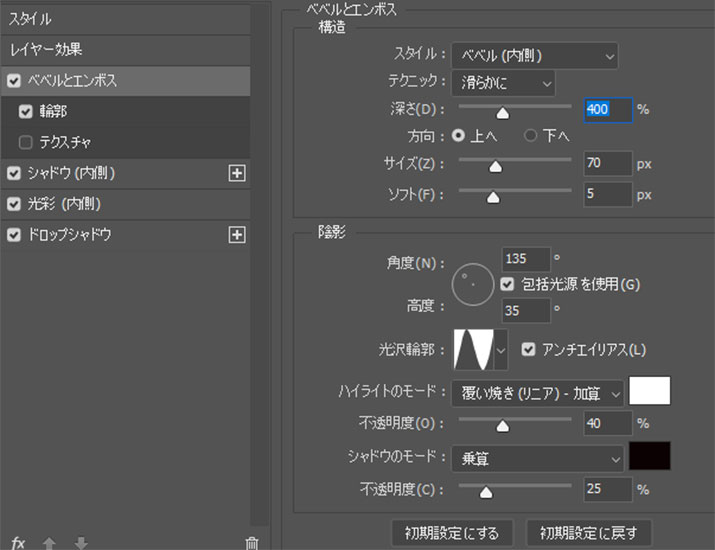Viewport: 715px width, 550px height.
Task: Select 光彩 (内側) row in left list
Action: tap(125, 204)
